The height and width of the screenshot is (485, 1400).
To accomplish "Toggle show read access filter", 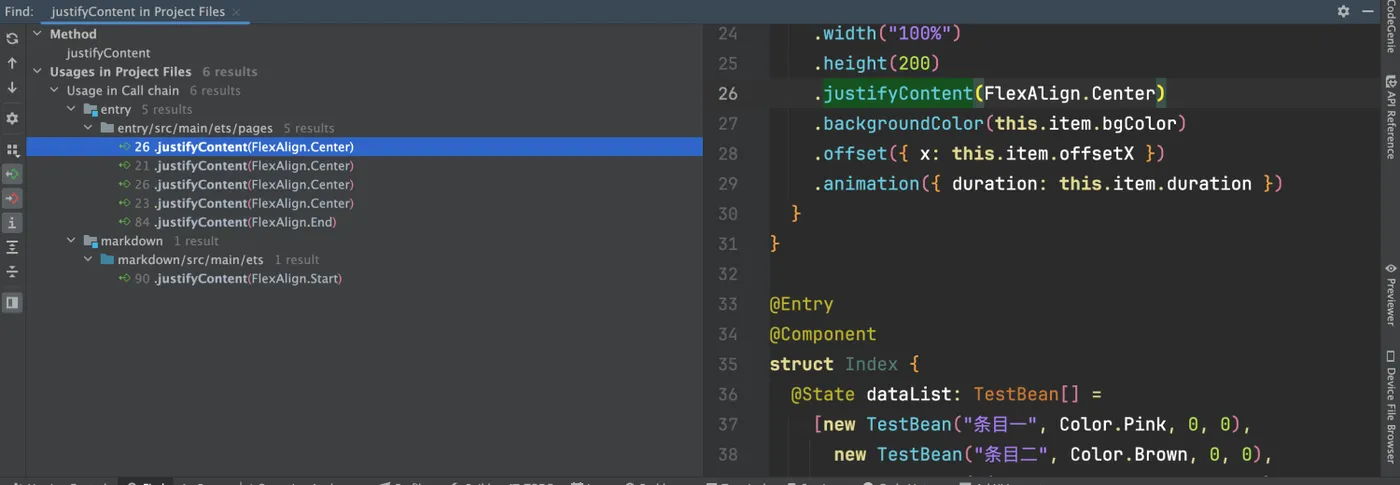I will click(x=12, y=174).
